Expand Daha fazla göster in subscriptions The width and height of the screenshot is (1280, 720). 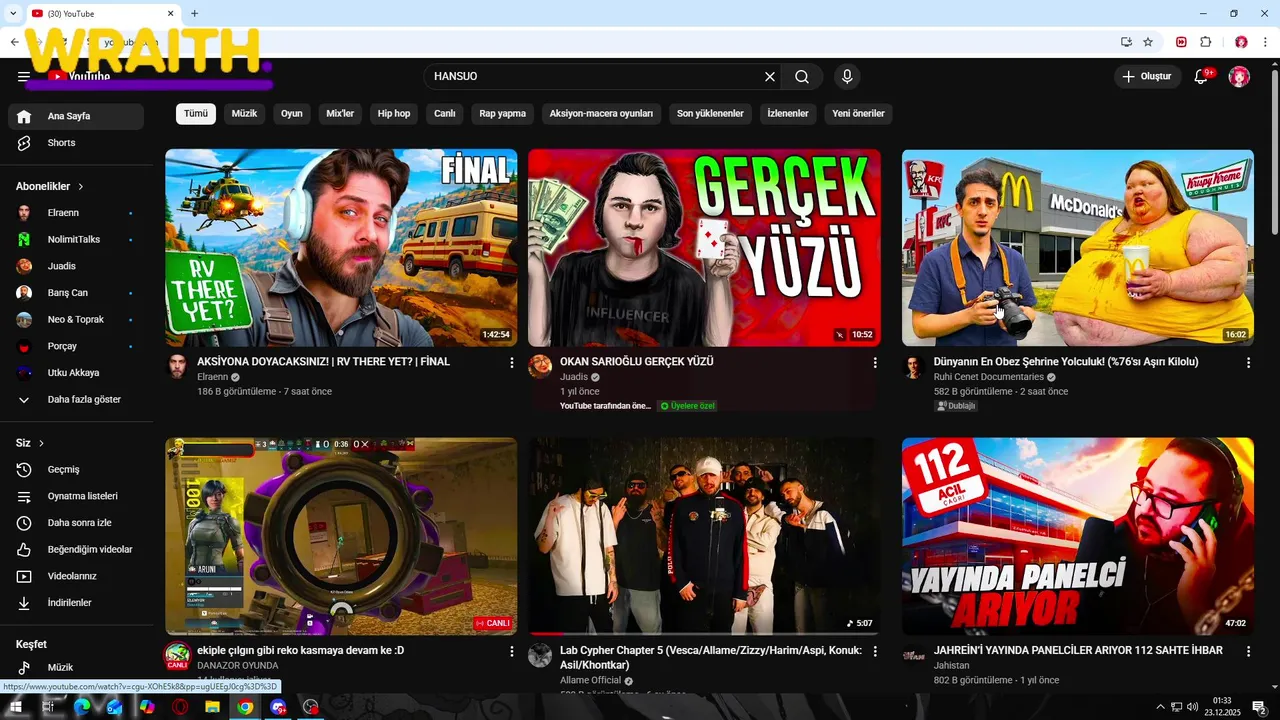click(x=76, y=400)
